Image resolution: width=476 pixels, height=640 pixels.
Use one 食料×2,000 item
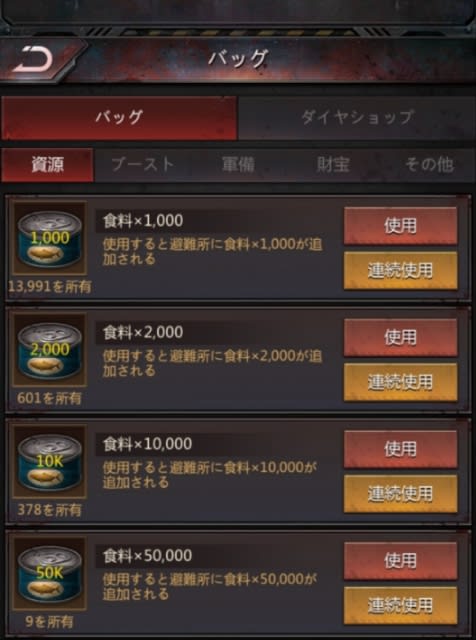pyautogui.click(x=400, y=337)
